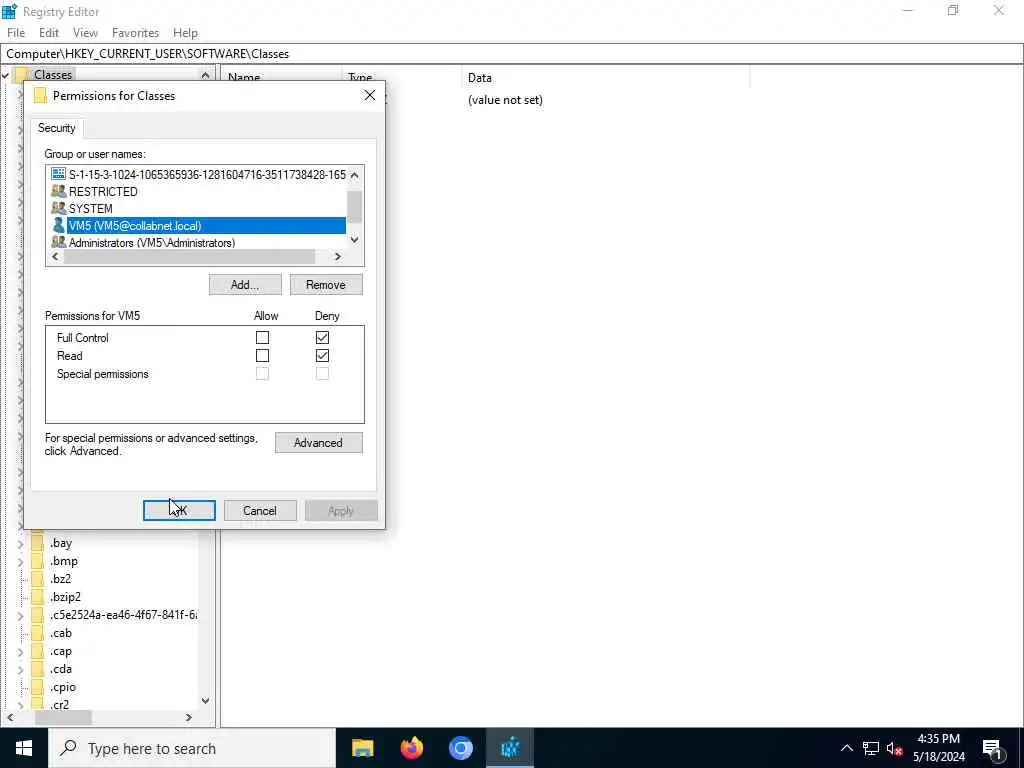Uncheck Deny for Full Control

tap(322, 338)
